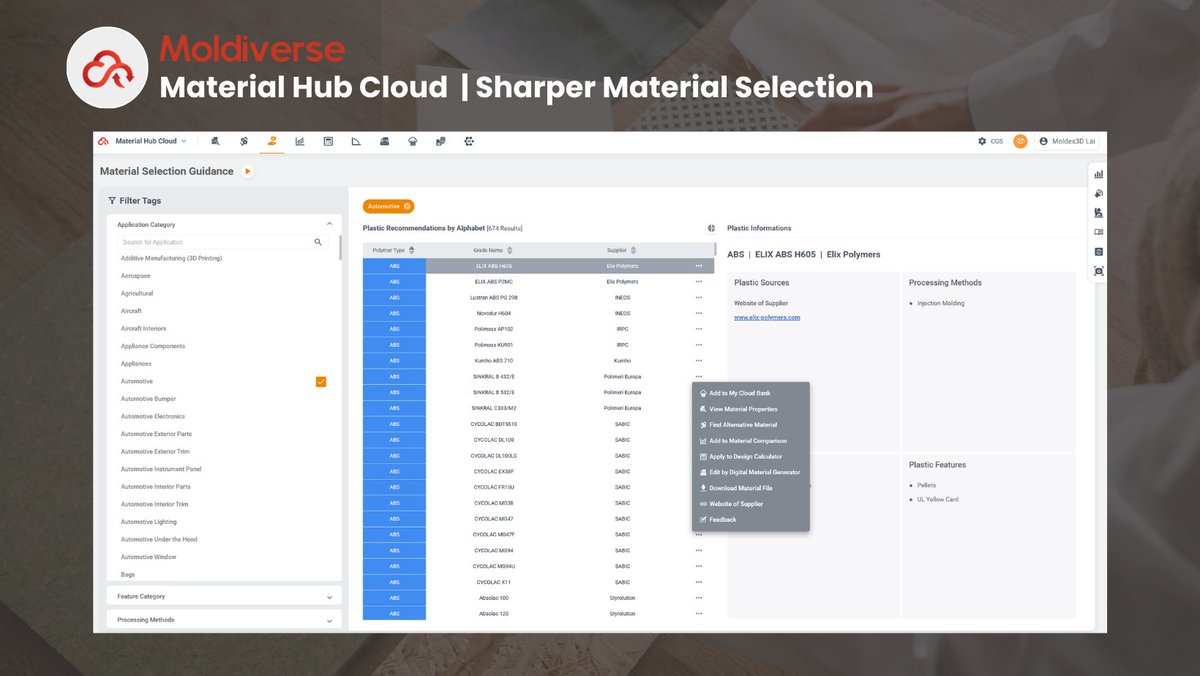Select the CYCOLAC MG47 grade row
Screen dimensions: 1200x676
(538, 519)
